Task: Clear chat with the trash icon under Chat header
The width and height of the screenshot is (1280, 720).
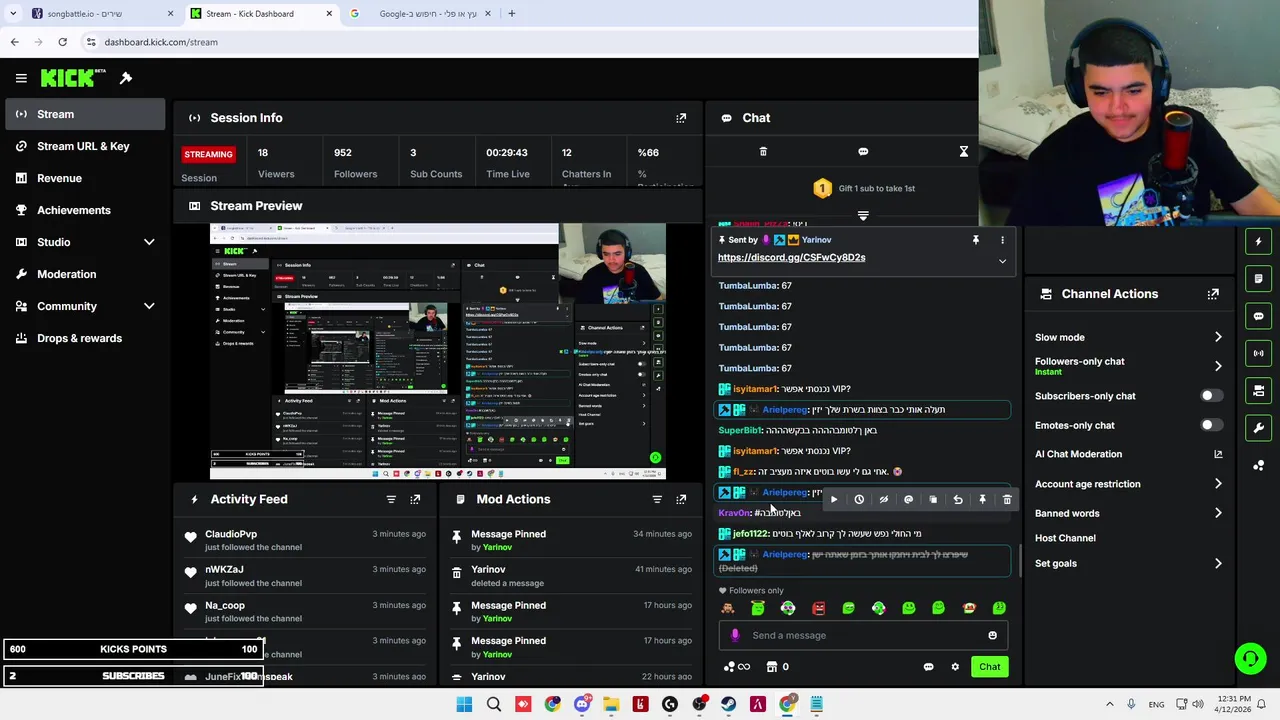Action: coord(763,152)
